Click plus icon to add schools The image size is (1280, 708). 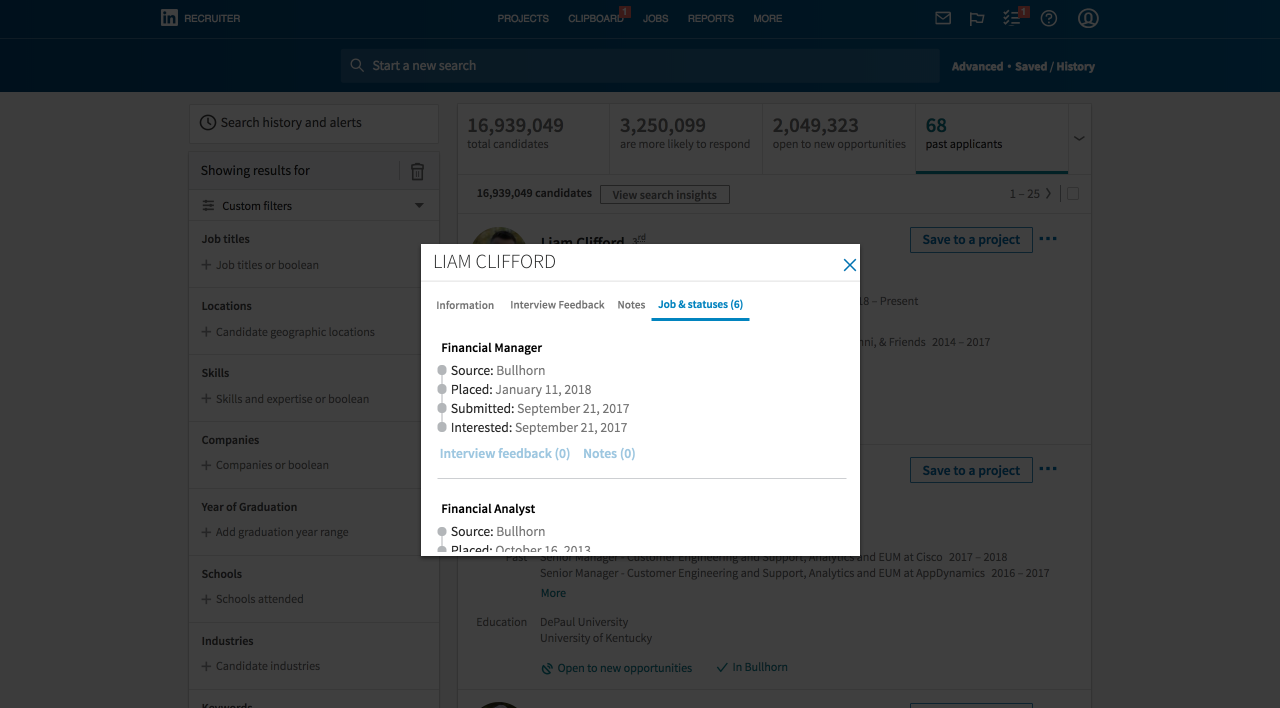(x=206, y=599)
